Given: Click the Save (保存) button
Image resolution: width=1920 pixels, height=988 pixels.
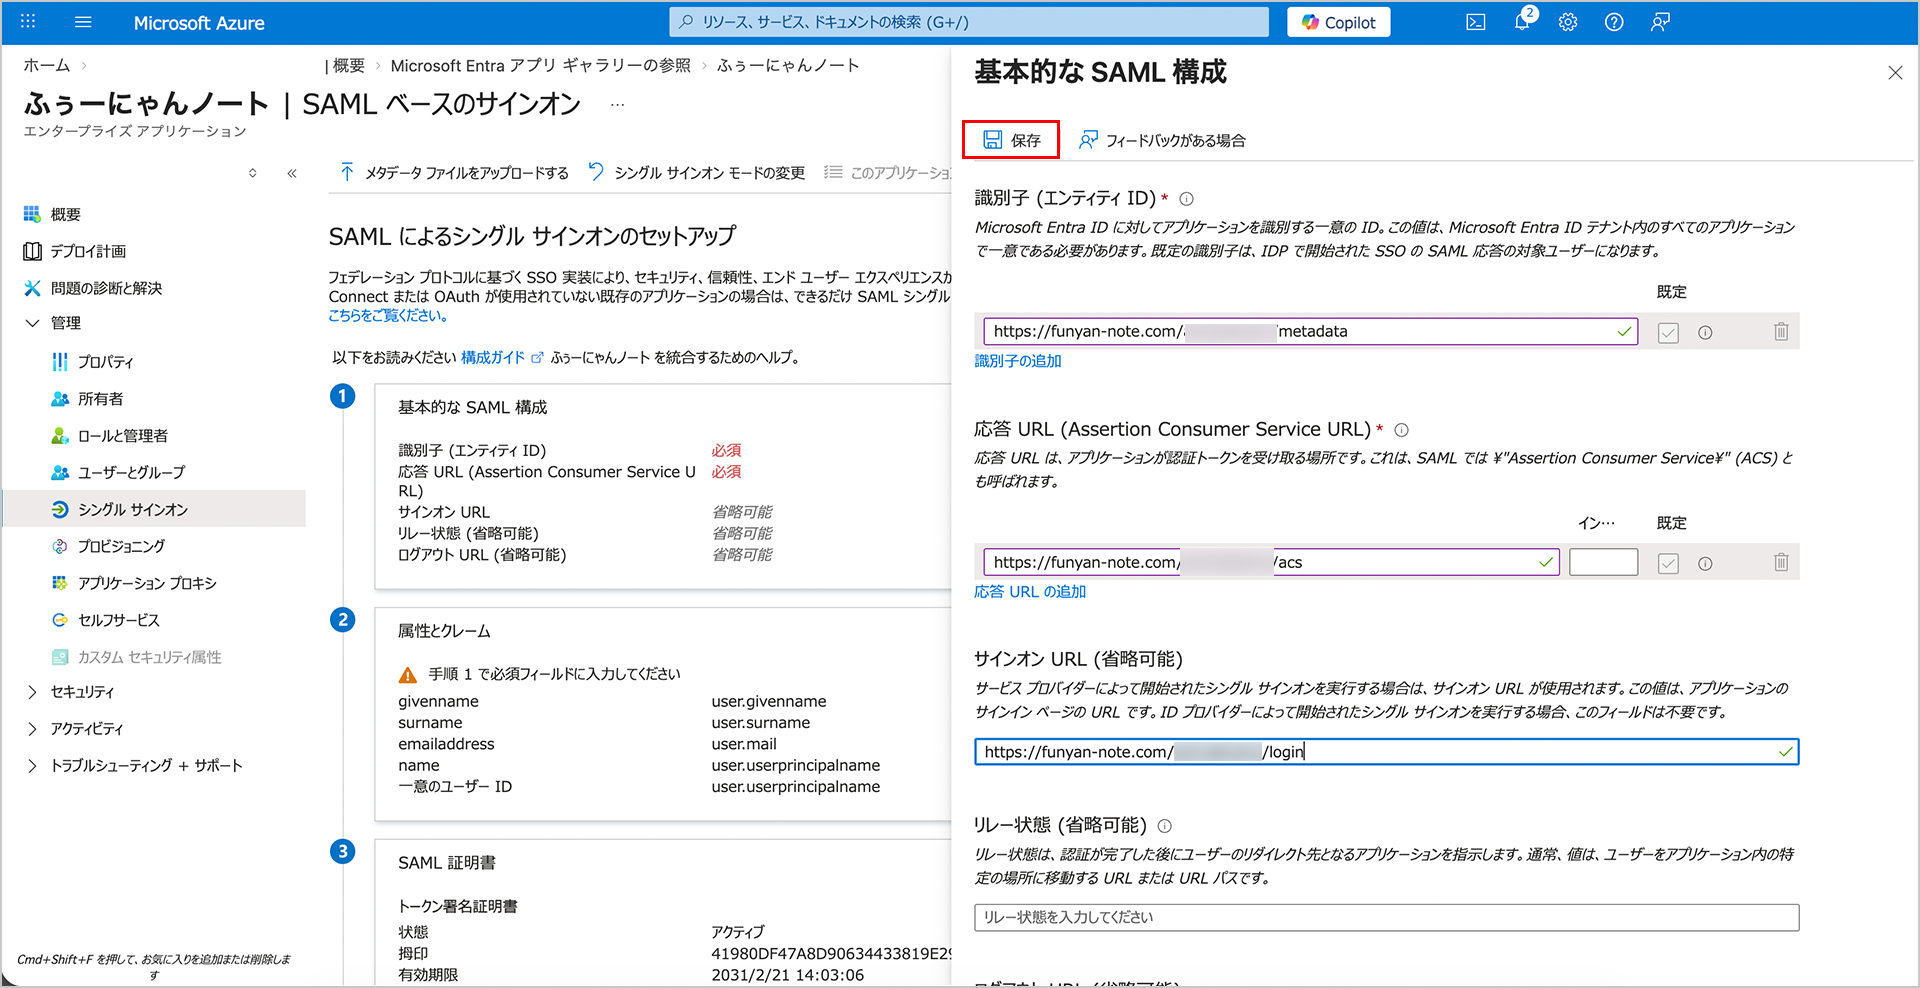Looking at the screenshot, I should (1011, 140).
